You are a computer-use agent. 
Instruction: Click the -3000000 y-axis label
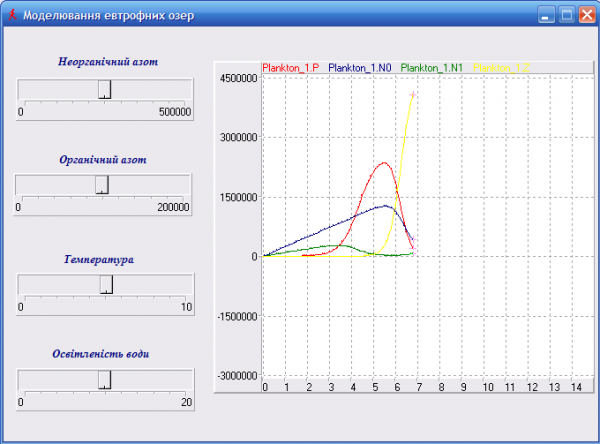click(237, 376)
